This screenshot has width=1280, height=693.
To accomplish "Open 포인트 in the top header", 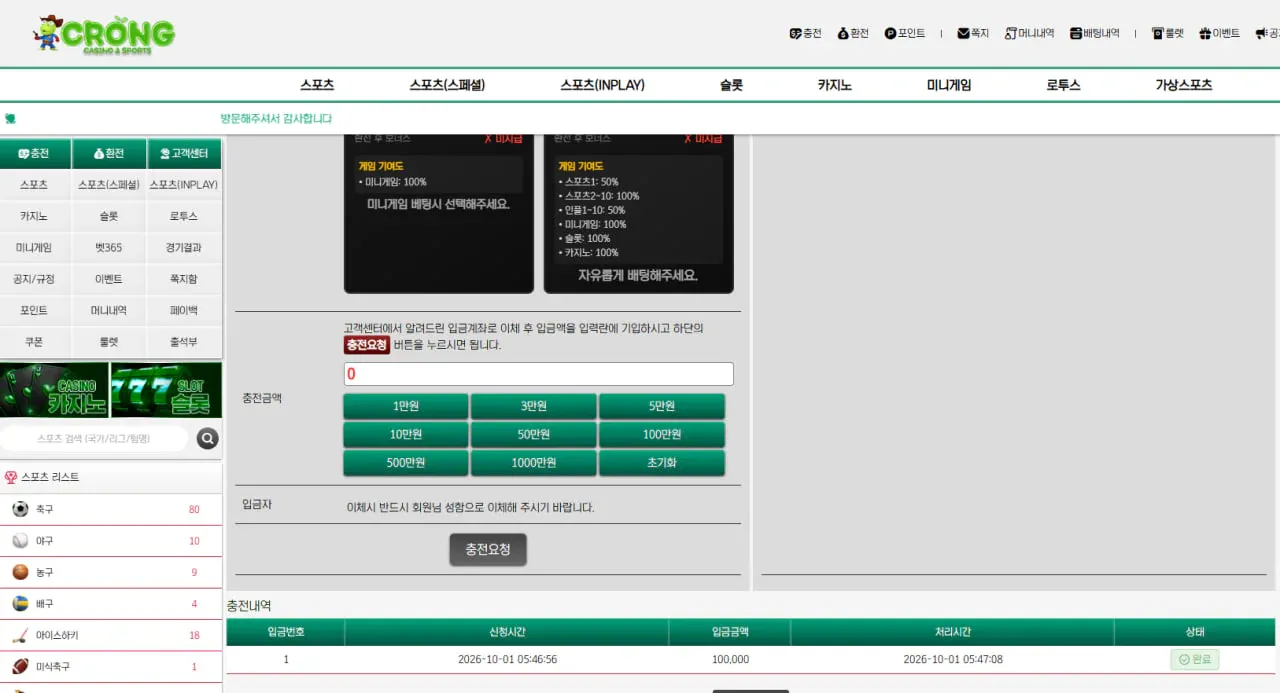I will click(x=905, y=33).
